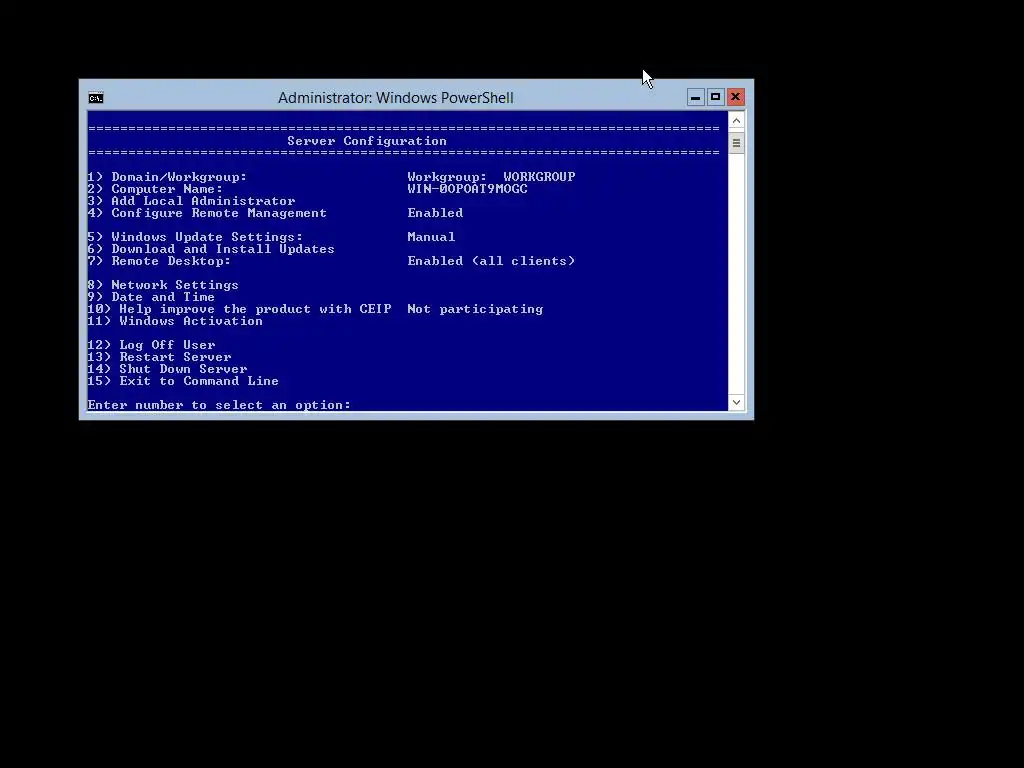Viewport: 1024px width, 768px height.
Task: Click the 'Not participating' CEIP value
Action: 475,309
